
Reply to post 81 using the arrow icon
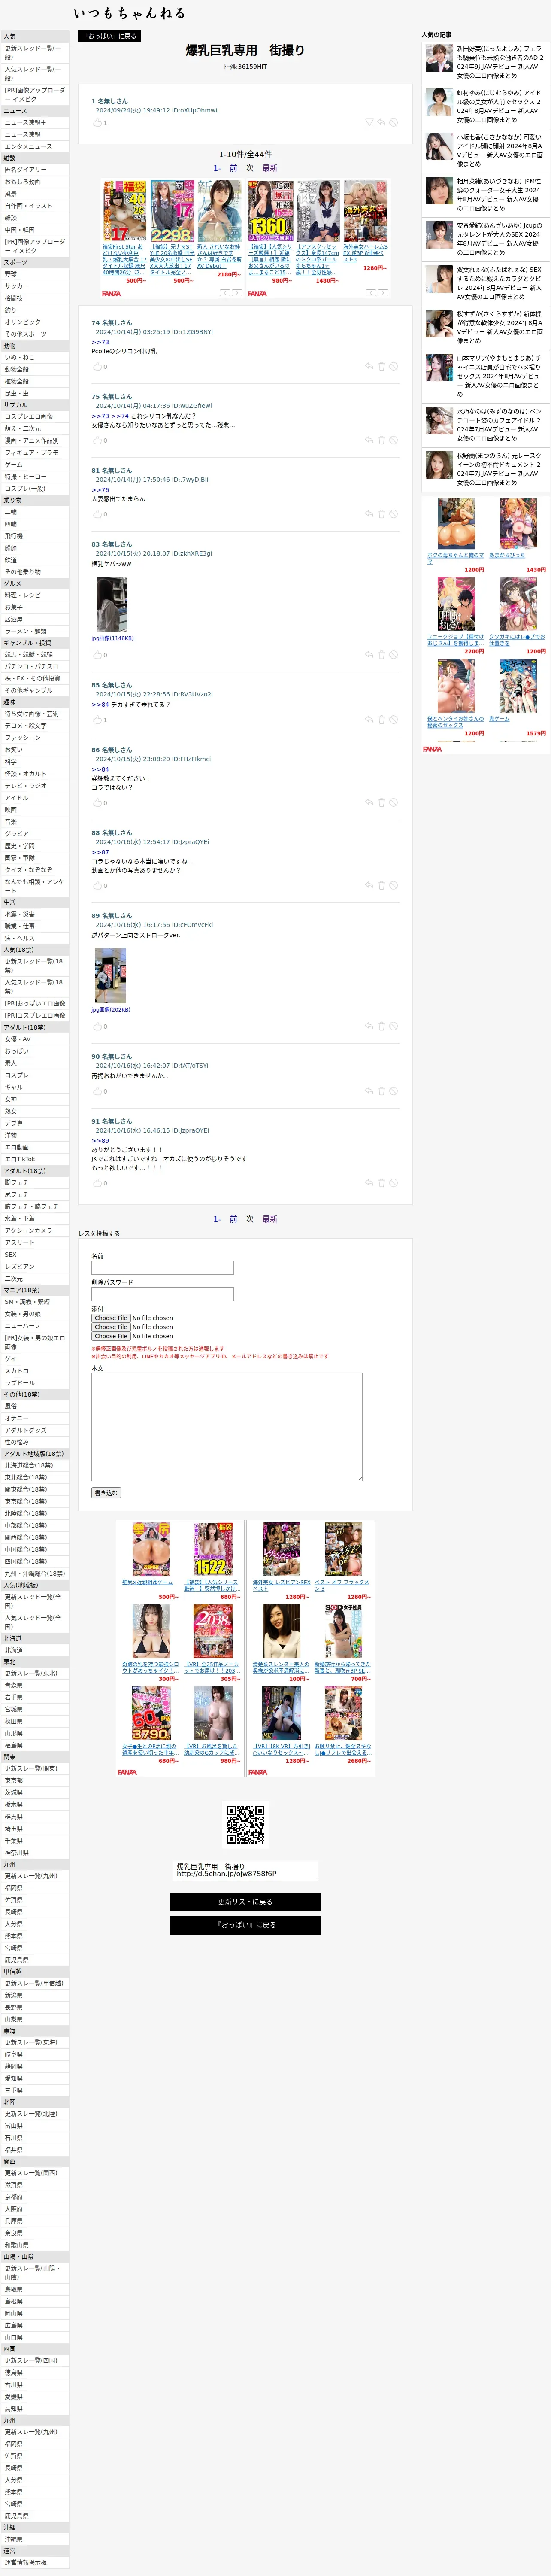(369, 514)
